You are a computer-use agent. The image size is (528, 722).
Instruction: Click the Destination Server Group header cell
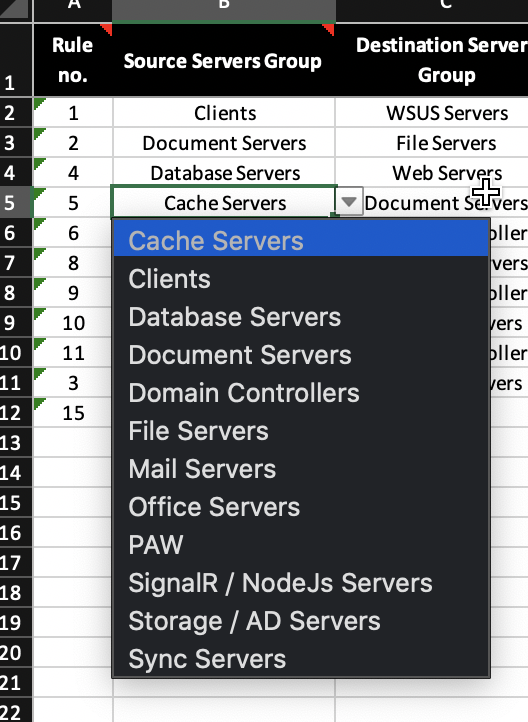coord(432,60)
